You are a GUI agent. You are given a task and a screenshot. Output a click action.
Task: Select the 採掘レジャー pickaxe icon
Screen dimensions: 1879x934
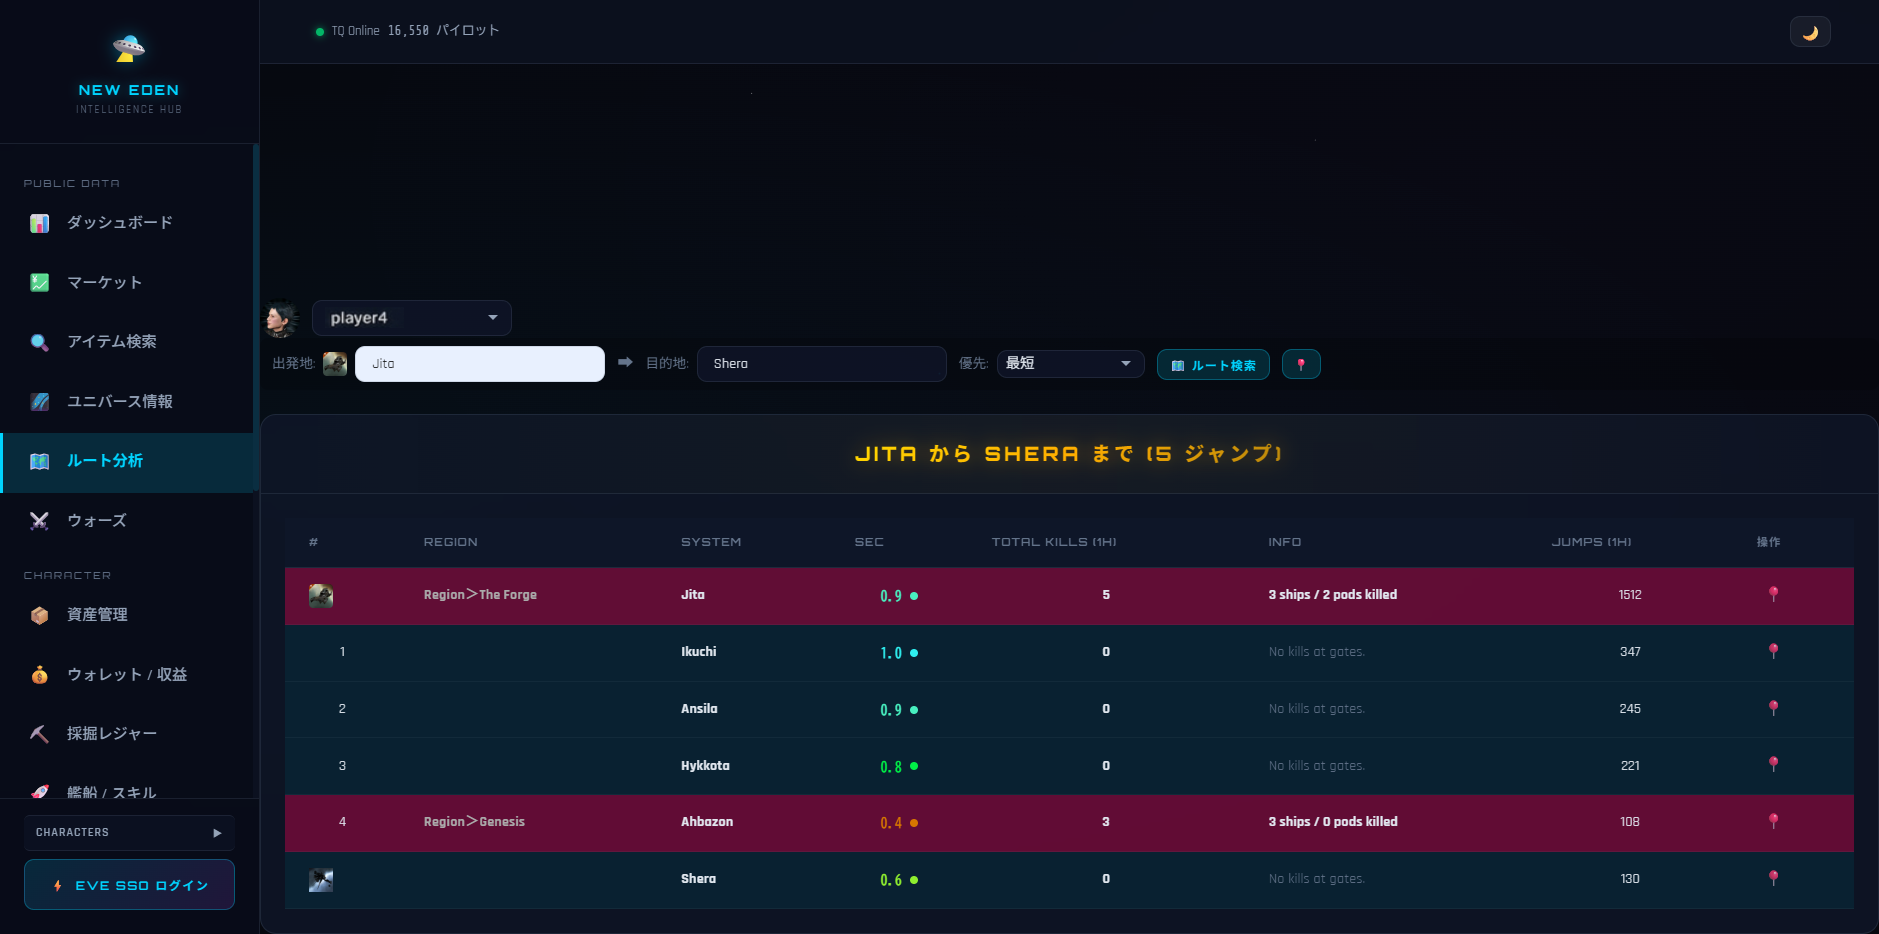pos(39,733)
